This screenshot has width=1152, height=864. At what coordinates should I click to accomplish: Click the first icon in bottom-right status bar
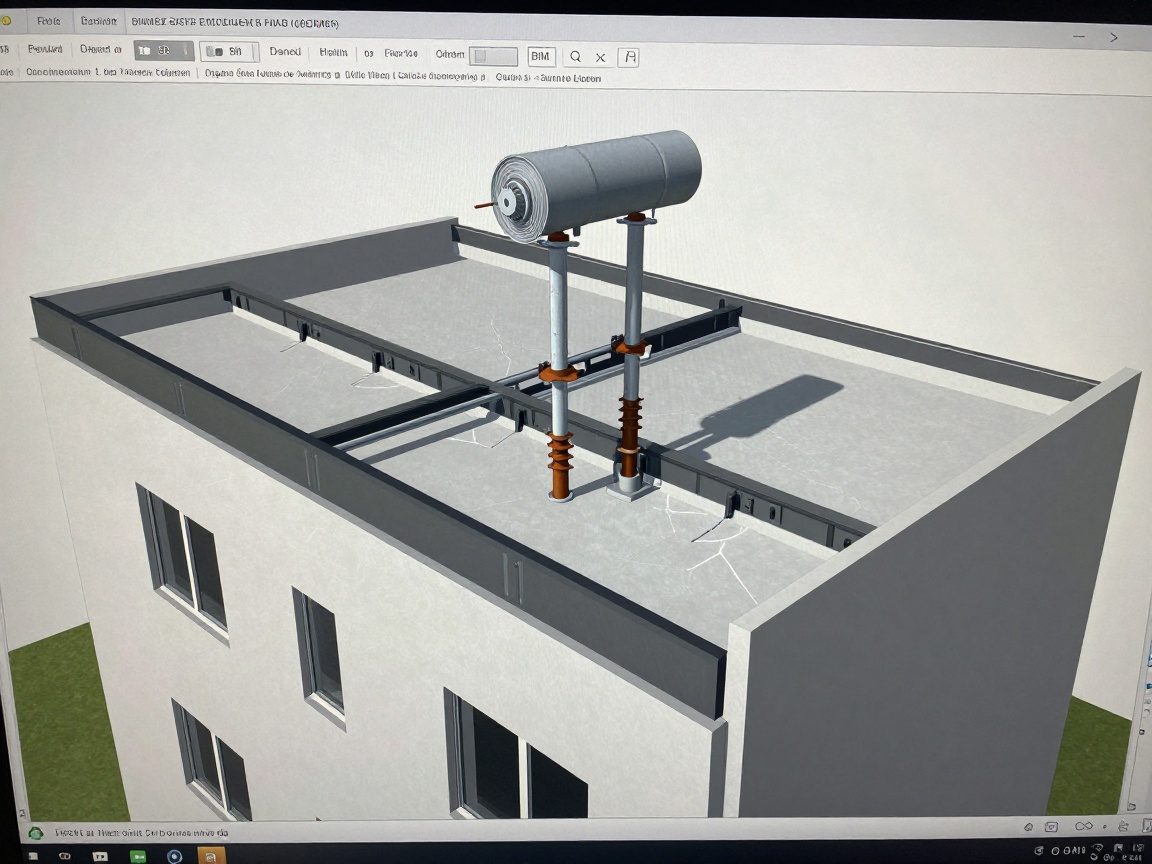[x=1028, y=826]
